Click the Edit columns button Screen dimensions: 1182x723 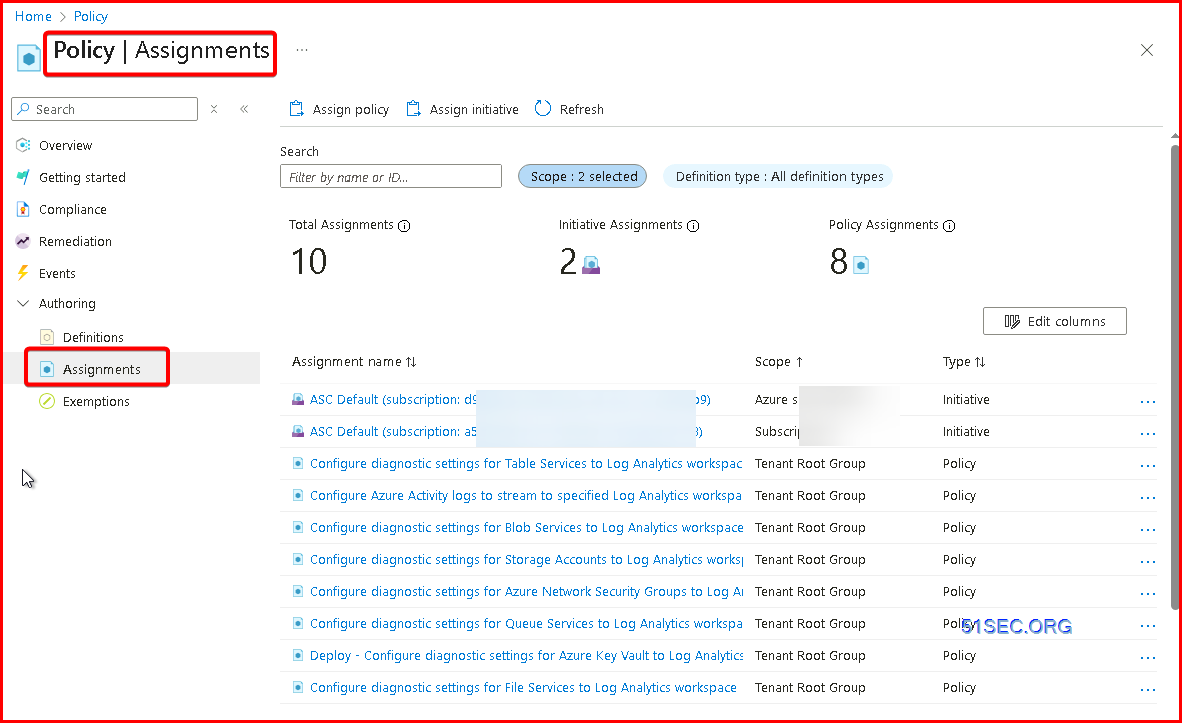pyautogui.click(x=1055, y=321)
